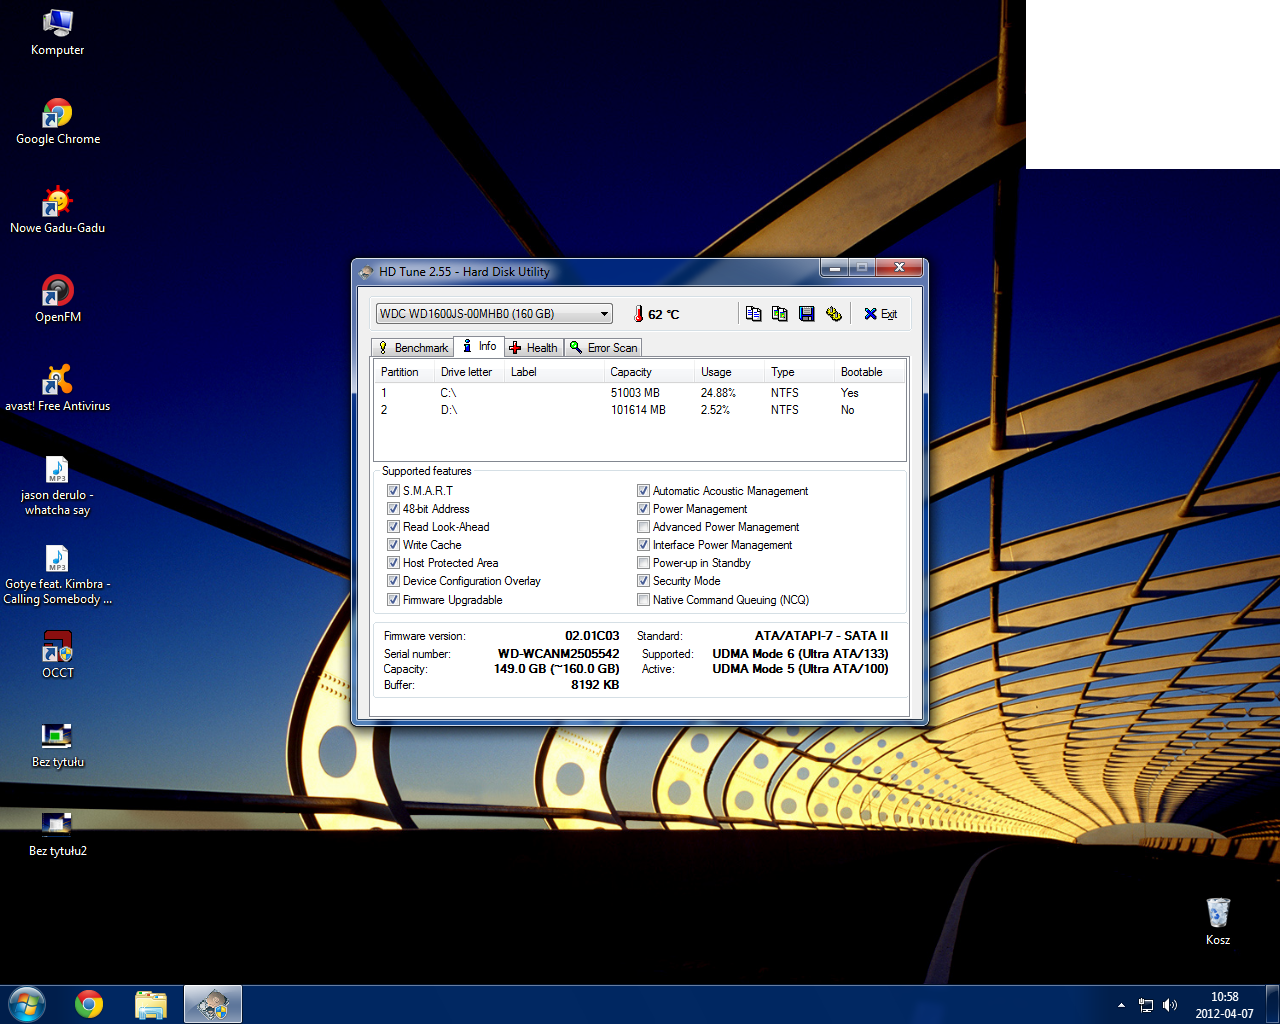This screenshot has width=1280, height=1024.
Task: Toggle the Write Cache checkbox
Action: coord(393,545)
